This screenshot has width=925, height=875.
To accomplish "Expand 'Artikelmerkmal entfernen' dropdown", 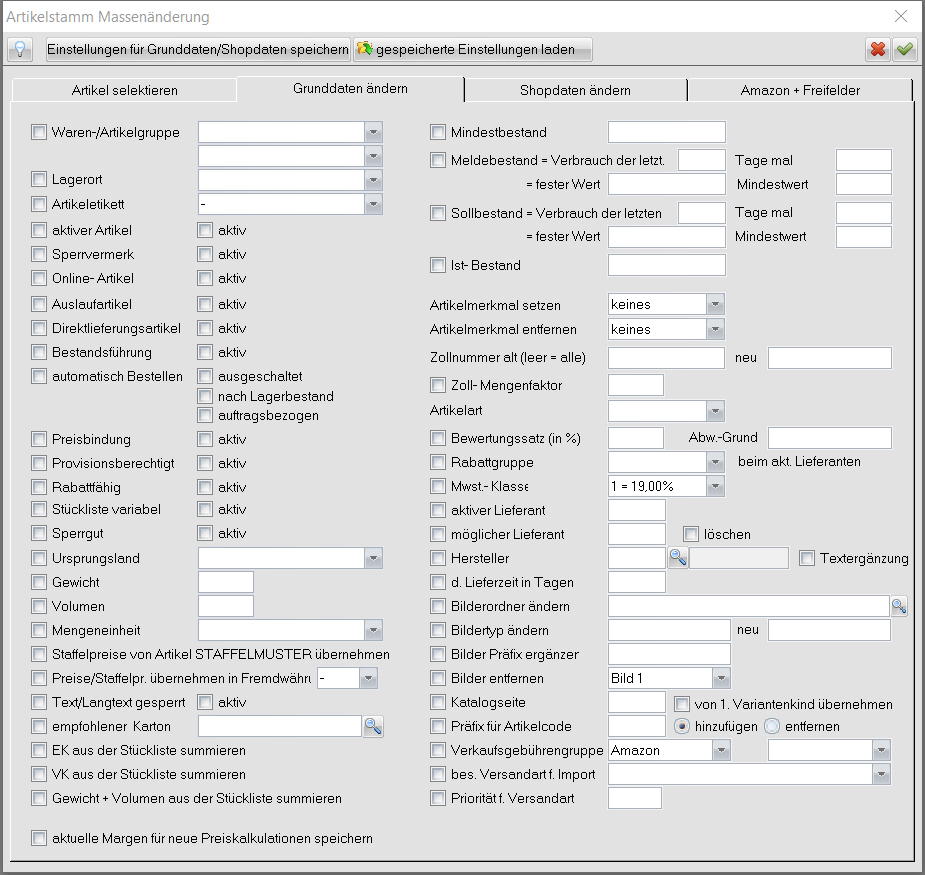I will click(716, 329).
